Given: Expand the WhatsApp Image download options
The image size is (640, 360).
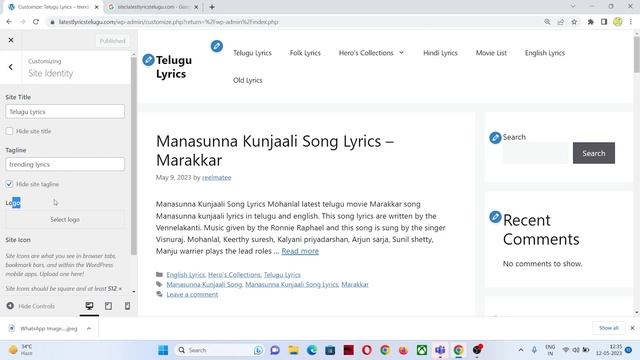Looking at the screenshot, I should click(89, 328).
